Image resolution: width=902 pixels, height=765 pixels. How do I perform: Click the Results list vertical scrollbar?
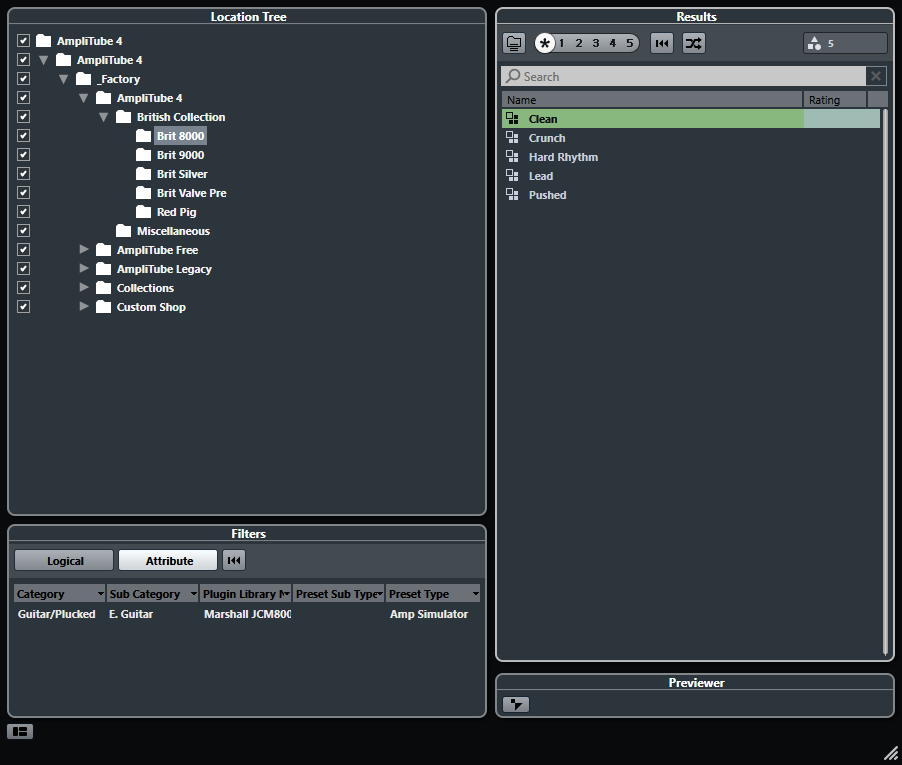[885, 382]
